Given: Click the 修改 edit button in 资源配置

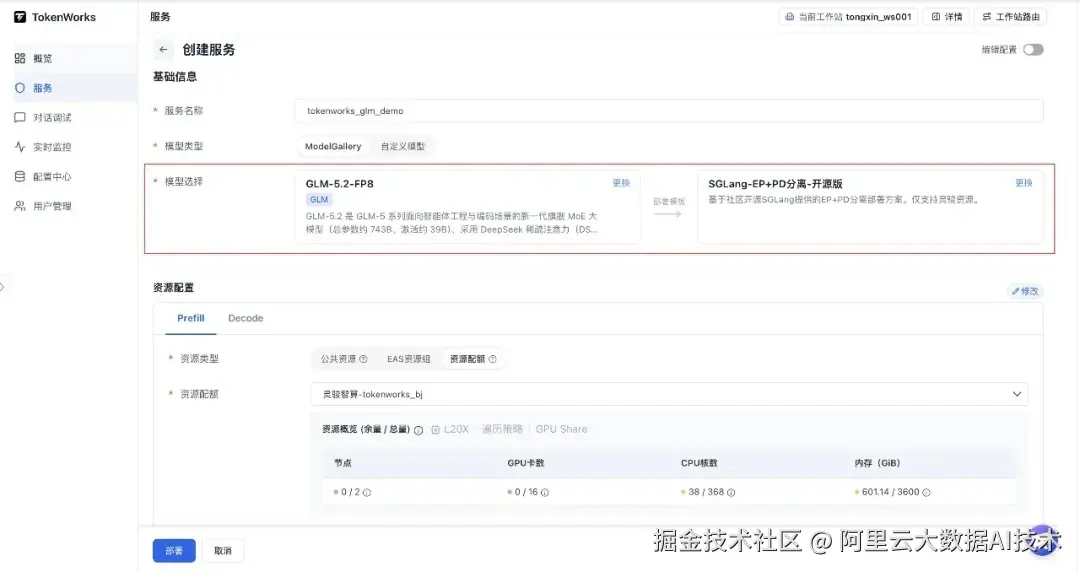Looking at the screenshot, I should tap(1025, 291).
